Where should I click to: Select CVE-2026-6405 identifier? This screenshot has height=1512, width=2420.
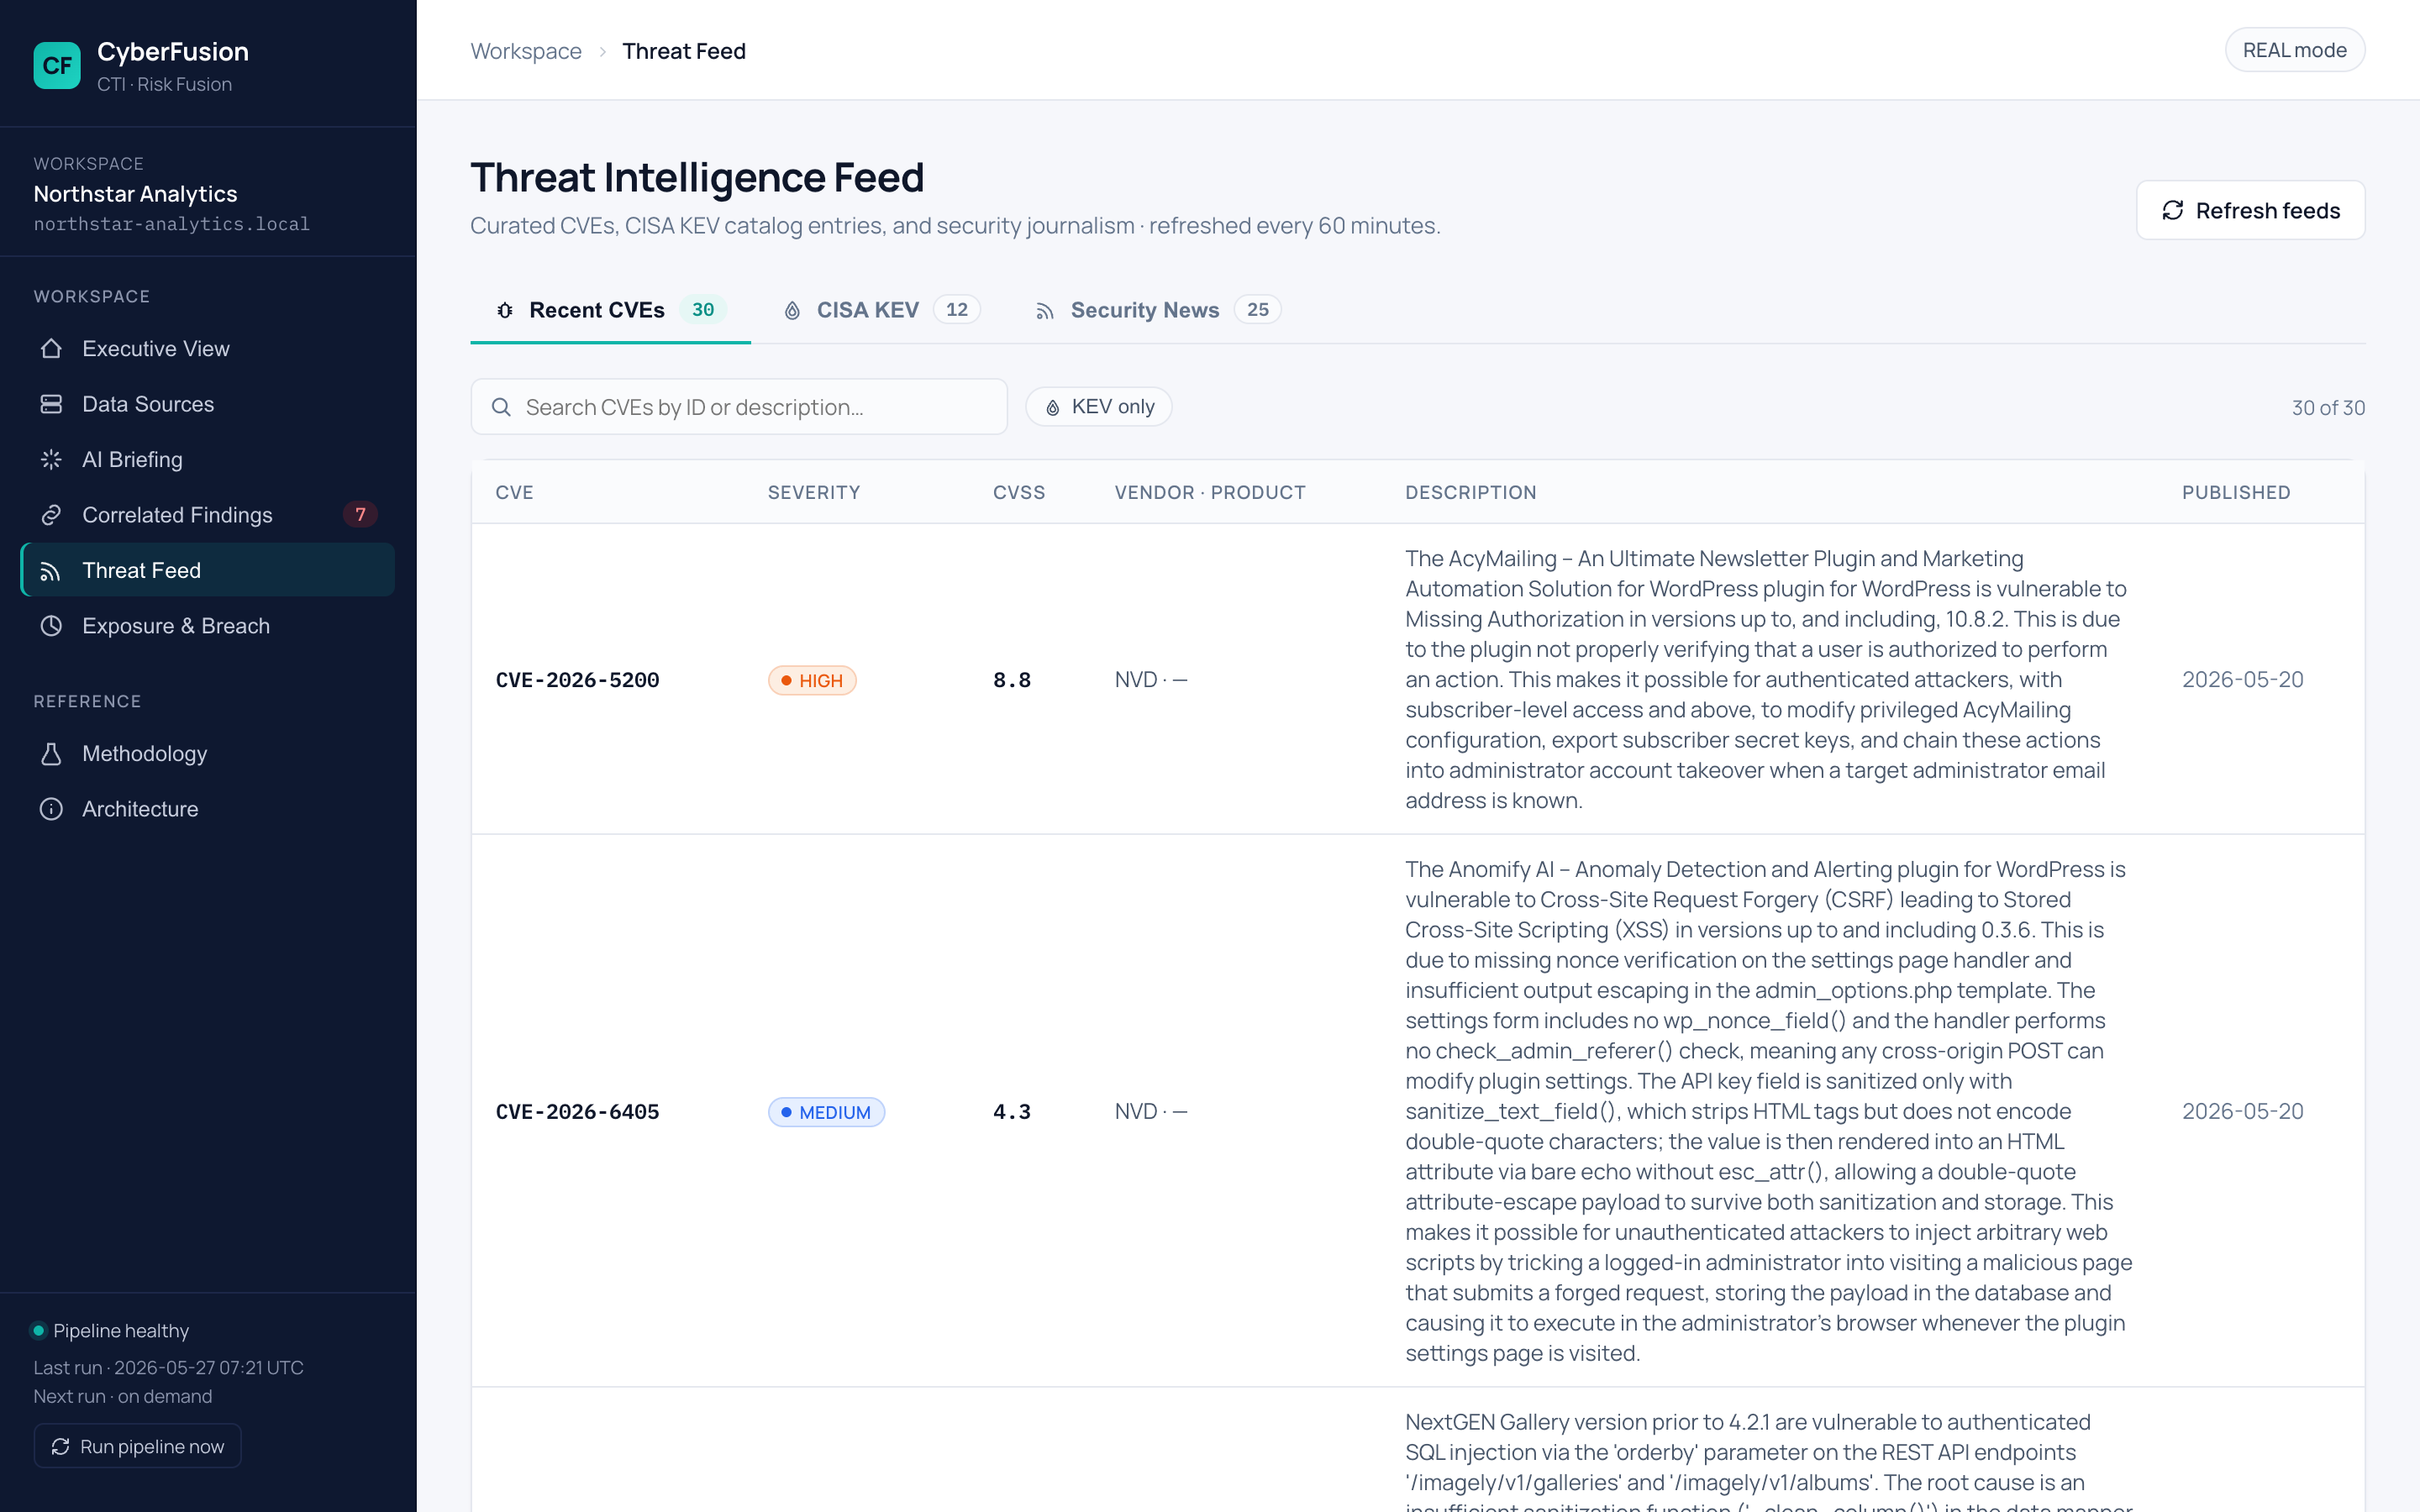point(577,1112)
